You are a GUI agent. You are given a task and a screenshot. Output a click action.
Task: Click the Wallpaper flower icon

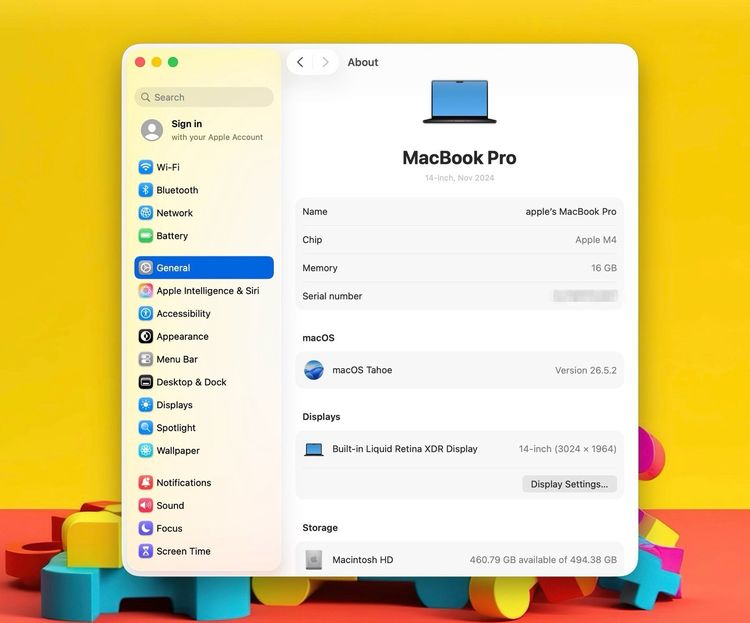click(x=145, y=450)
